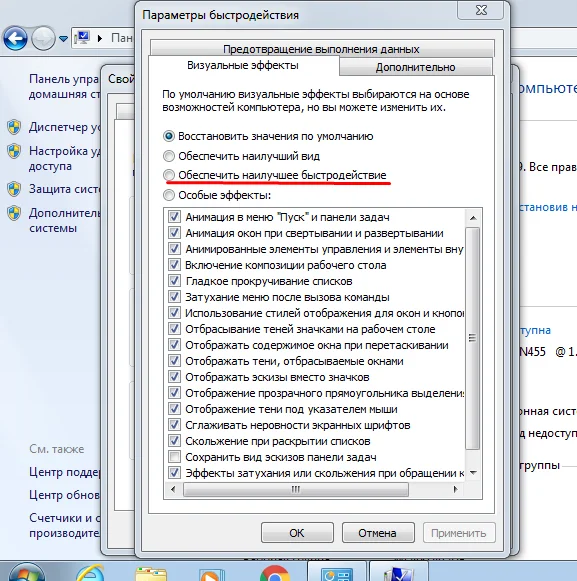Open Центр обновления Windows link

tap(64, 495)
